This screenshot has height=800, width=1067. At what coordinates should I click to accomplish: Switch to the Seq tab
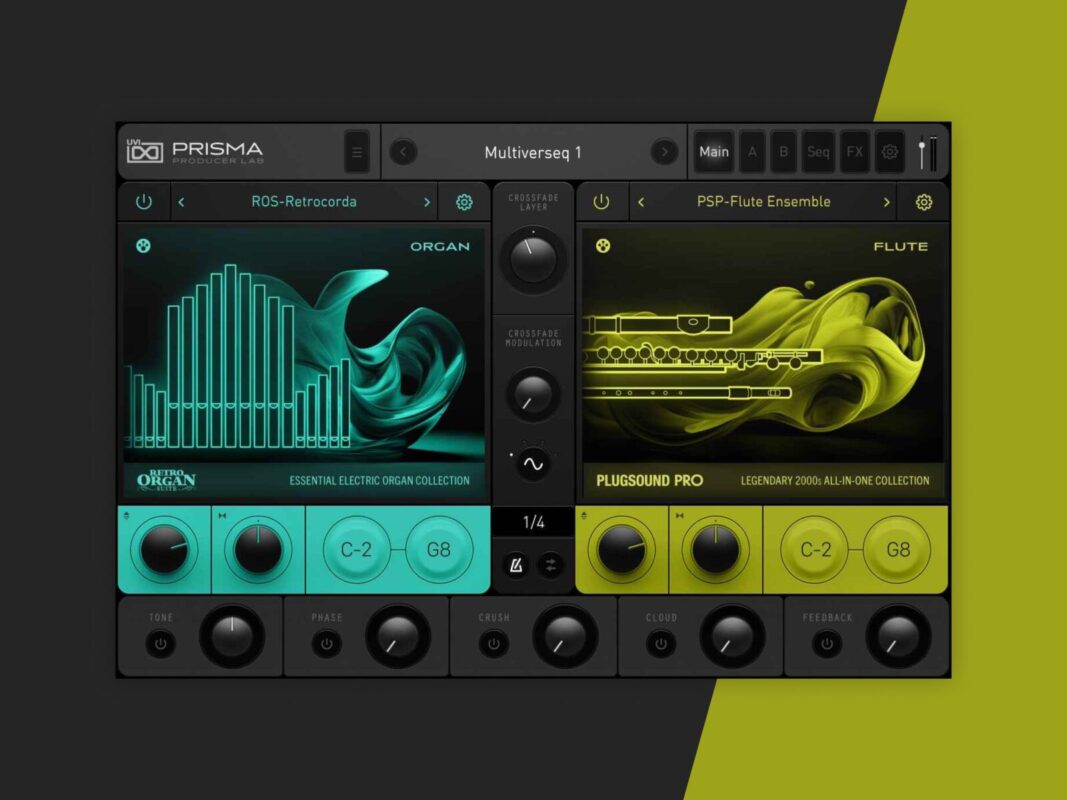818,152
